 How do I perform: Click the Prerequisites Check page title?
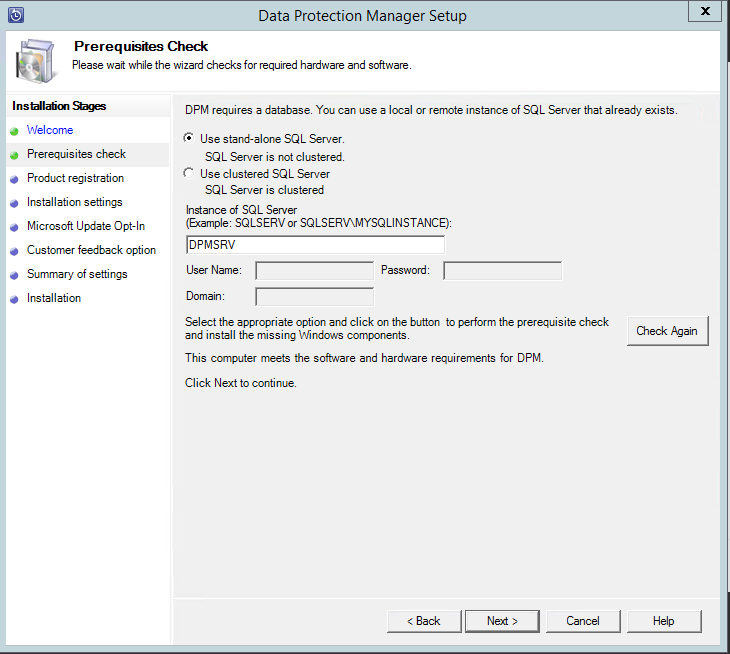(x=141, y=47)
